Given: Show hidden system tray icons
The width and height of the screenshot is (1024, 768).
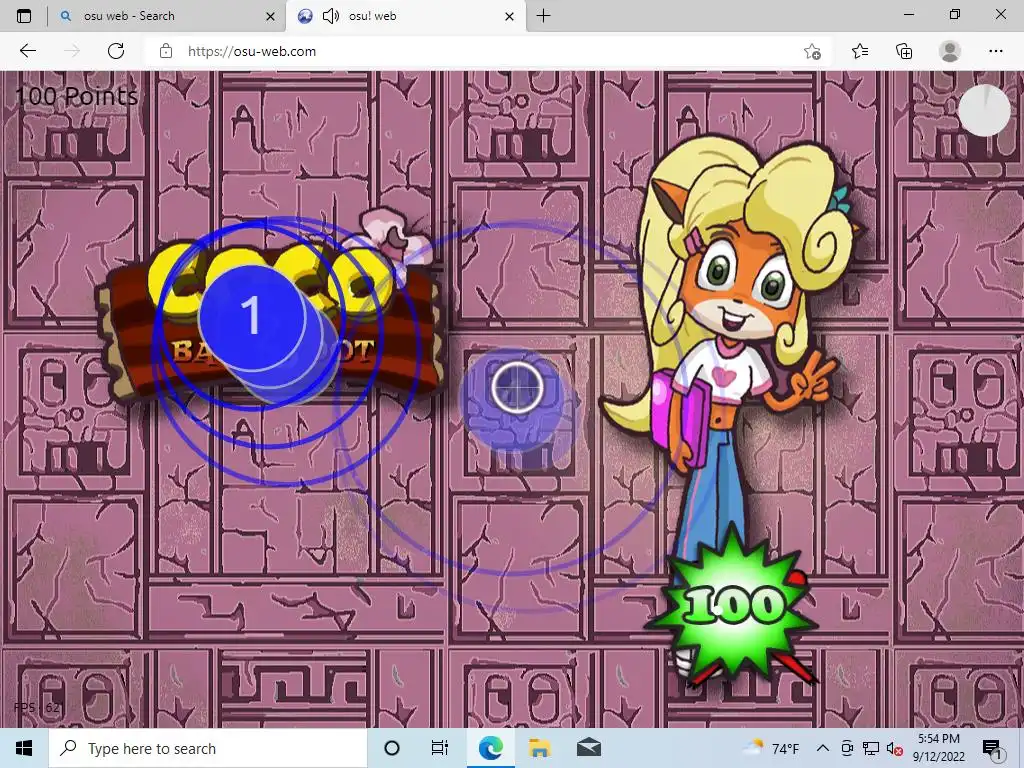Looking at the screenshot, I should (x=823, y=748).
